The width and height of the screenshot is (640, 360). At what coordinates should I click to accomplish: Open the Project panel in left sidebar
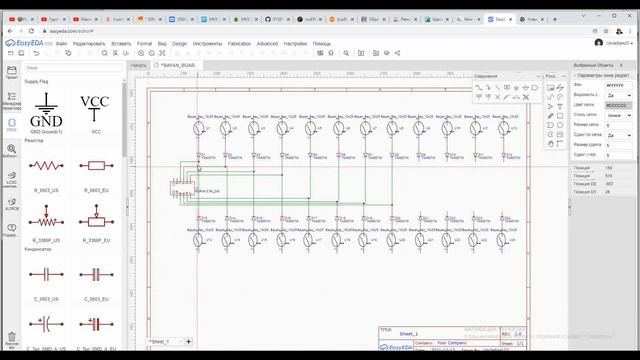pyautogui.click(x=11, y=72)
